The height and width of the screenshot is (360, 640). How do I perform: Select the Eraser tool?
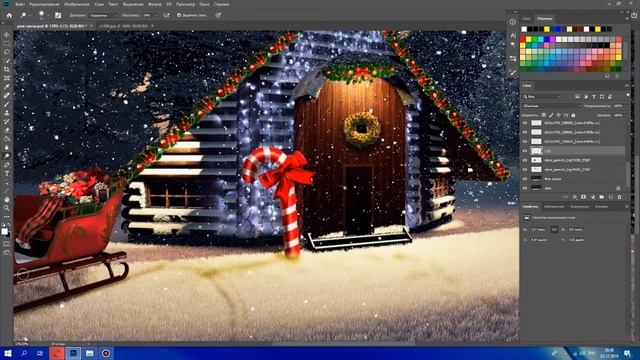7,130
